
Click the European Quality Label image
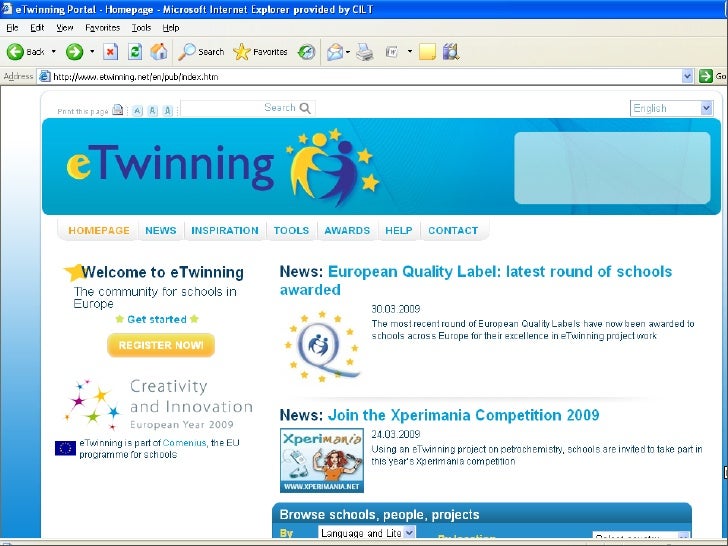322,346
